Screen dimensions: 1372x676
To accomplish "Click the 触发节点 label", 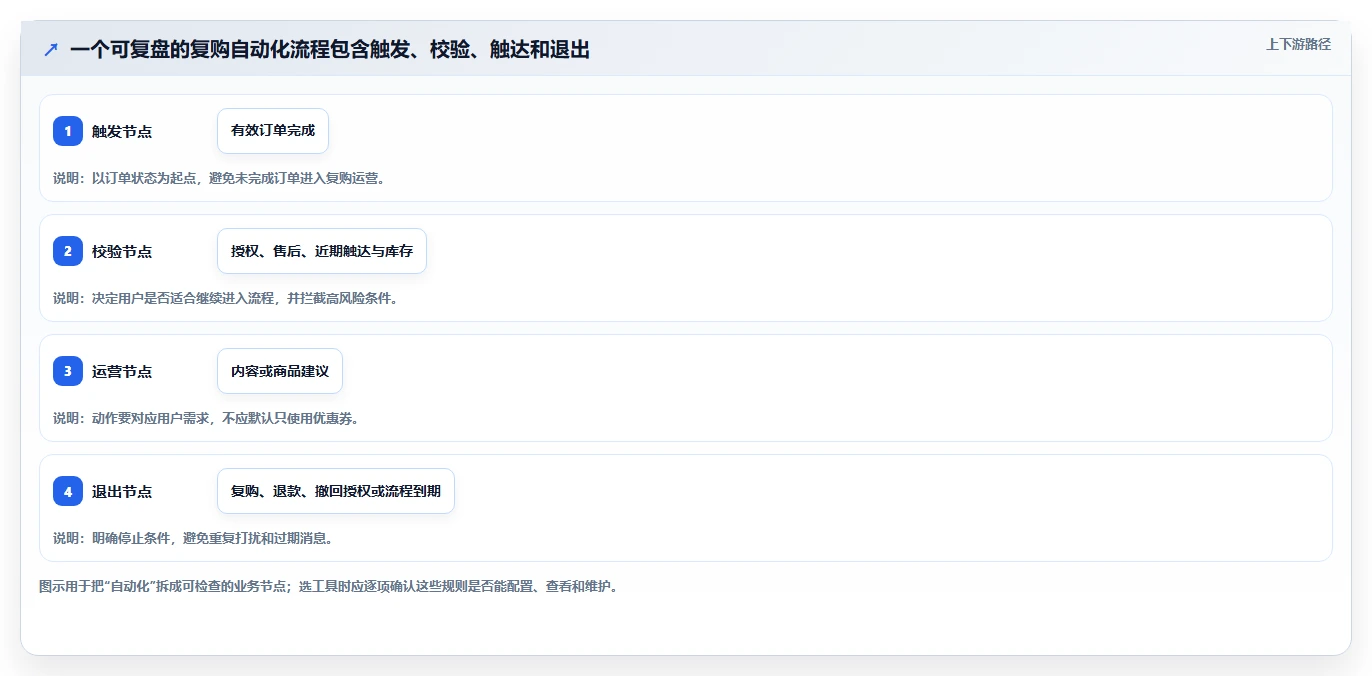I will [x=122, y=131].
